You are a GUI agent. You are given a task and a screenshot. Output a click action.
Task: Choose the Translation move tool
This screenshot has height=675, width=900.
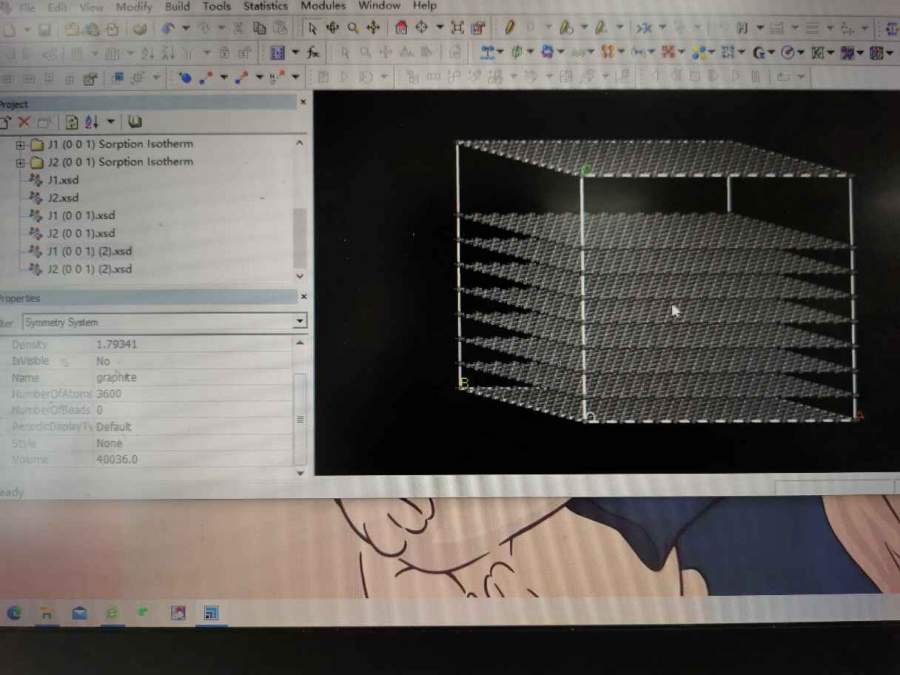click(373, 28)
